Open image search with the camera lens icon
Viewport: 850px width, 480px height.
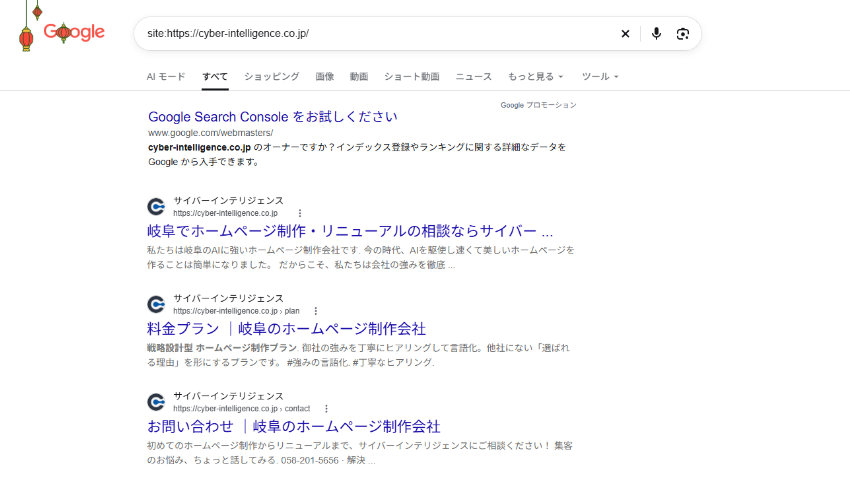(x=682, y=34)
